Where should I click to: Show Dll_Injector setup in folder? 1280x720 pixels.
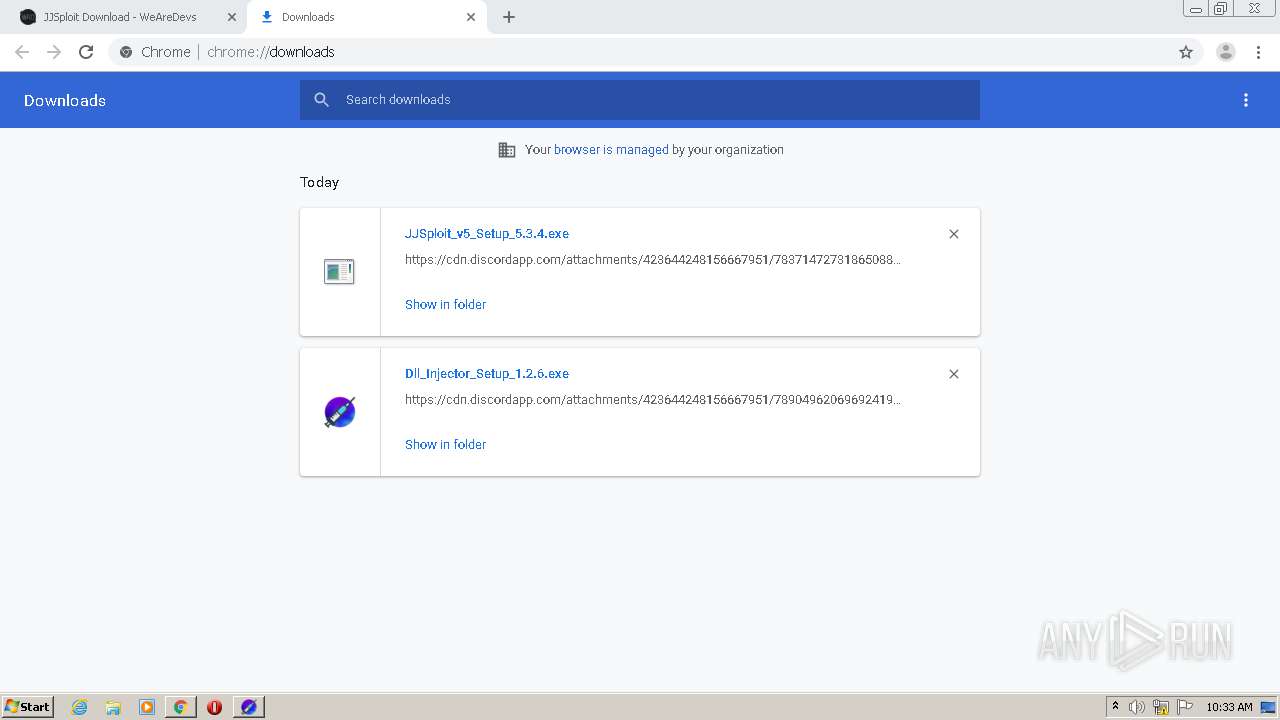(x=446, y=445)
